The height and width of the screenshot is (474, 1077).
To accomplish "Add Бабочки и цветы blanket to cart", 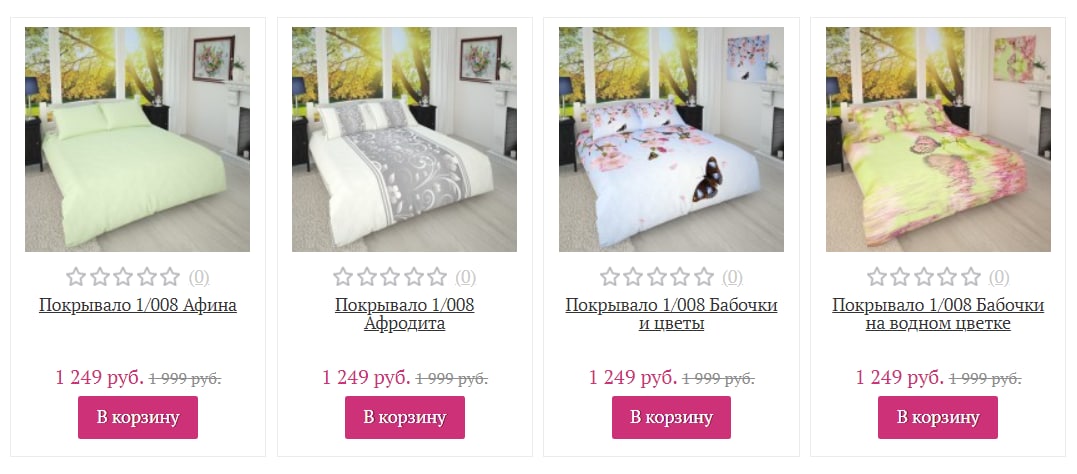I will [x=671, y=417].
